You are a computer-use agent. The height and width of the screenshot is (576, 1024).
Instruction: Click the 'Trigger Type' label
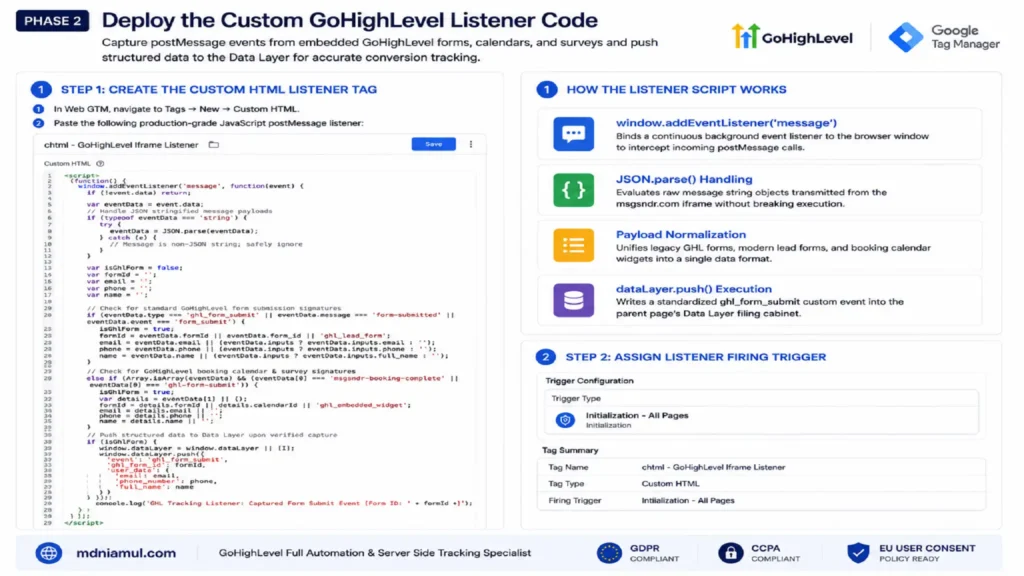tap(576, 398)
